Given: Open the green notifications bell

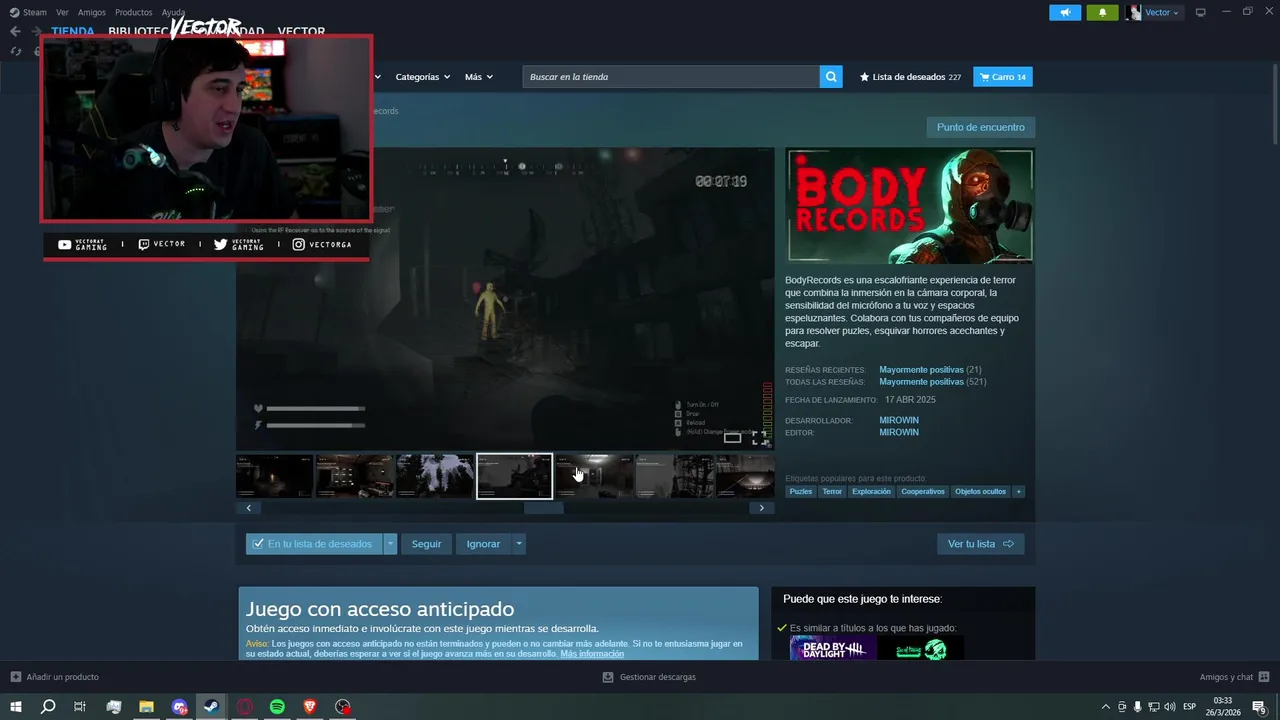Looking at the screenshot, I should point(1102,12).
